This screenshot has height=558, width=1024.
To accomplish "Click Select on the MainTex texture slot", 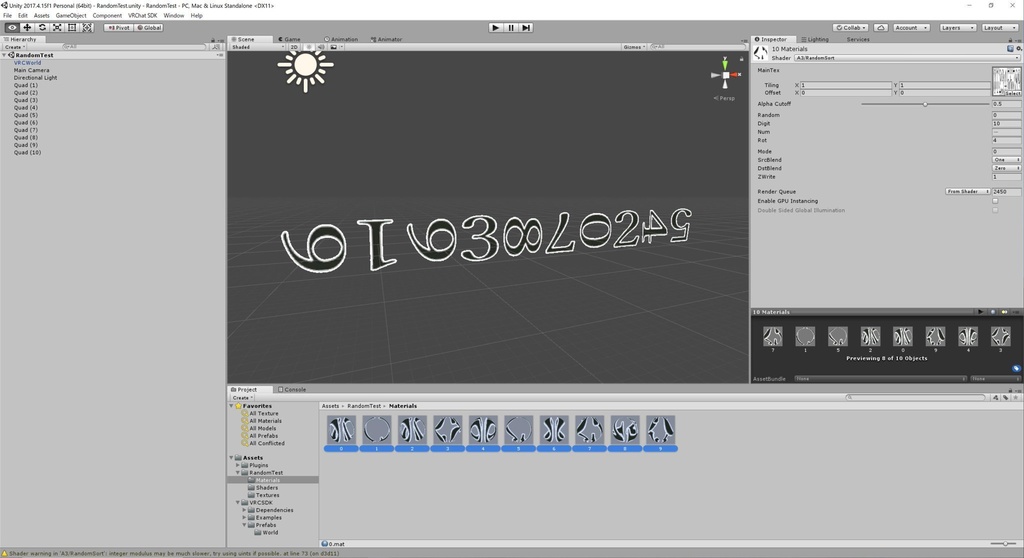I will click(1012, 93).
